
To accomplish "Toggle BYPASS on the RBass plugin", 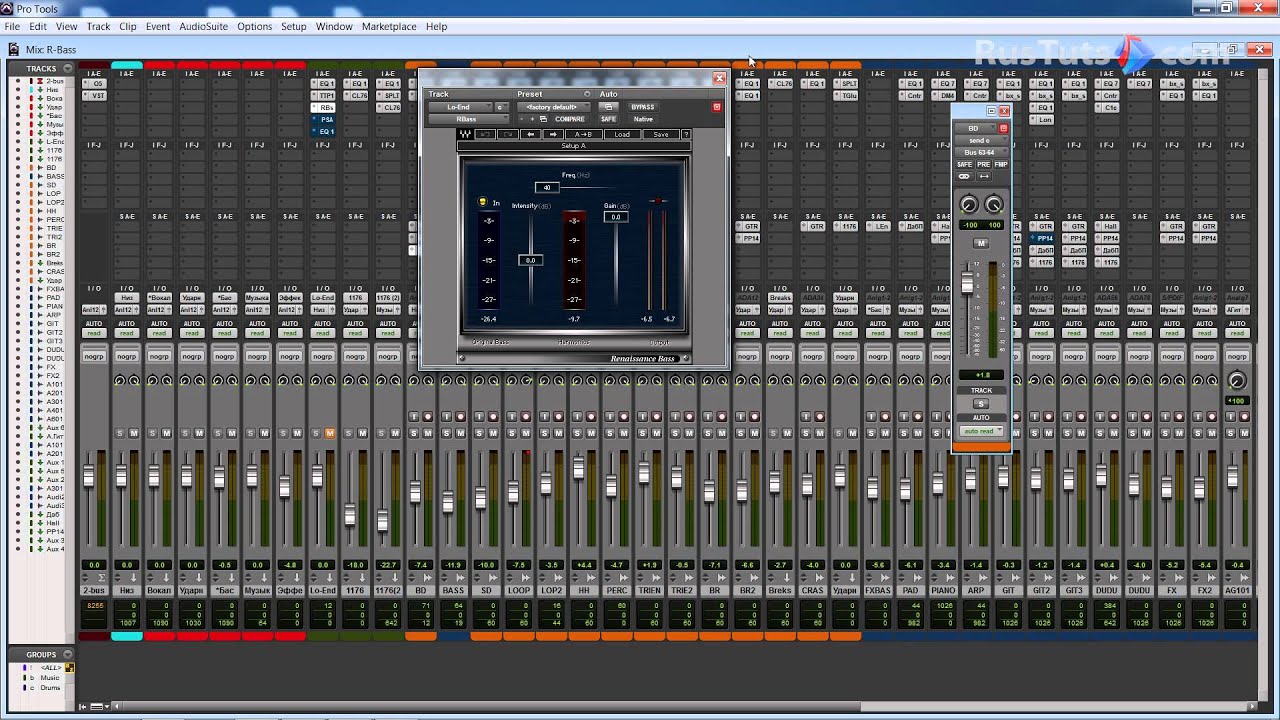I will pos(643,107).
